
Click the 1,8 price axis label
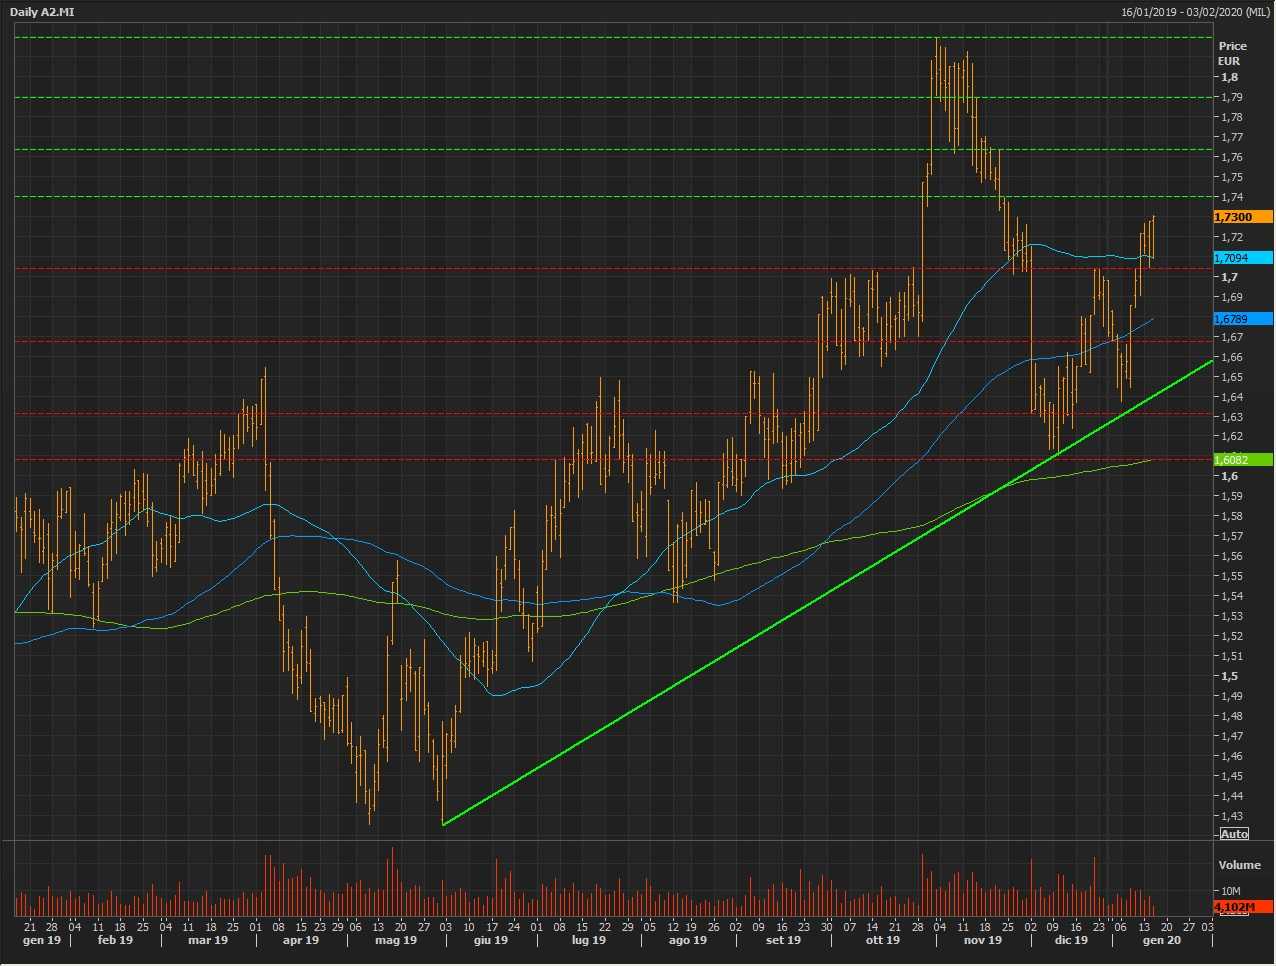[x=1229, y=77]
